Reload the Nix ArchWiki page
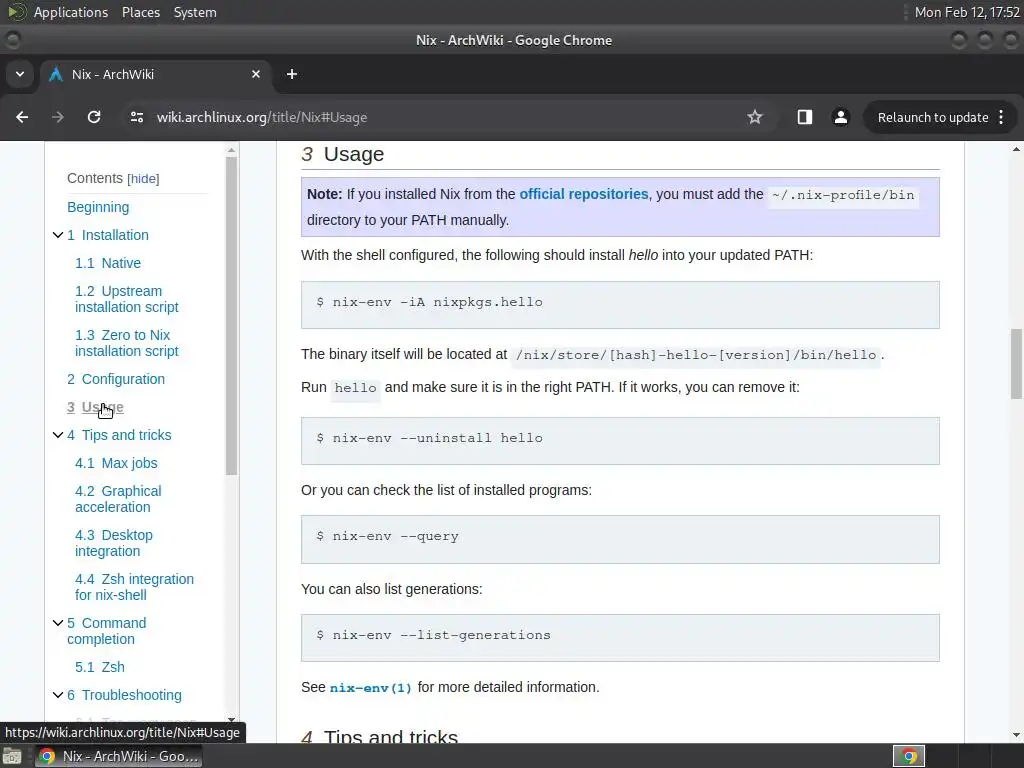1024x768 pixels. (x=94, y=117)
